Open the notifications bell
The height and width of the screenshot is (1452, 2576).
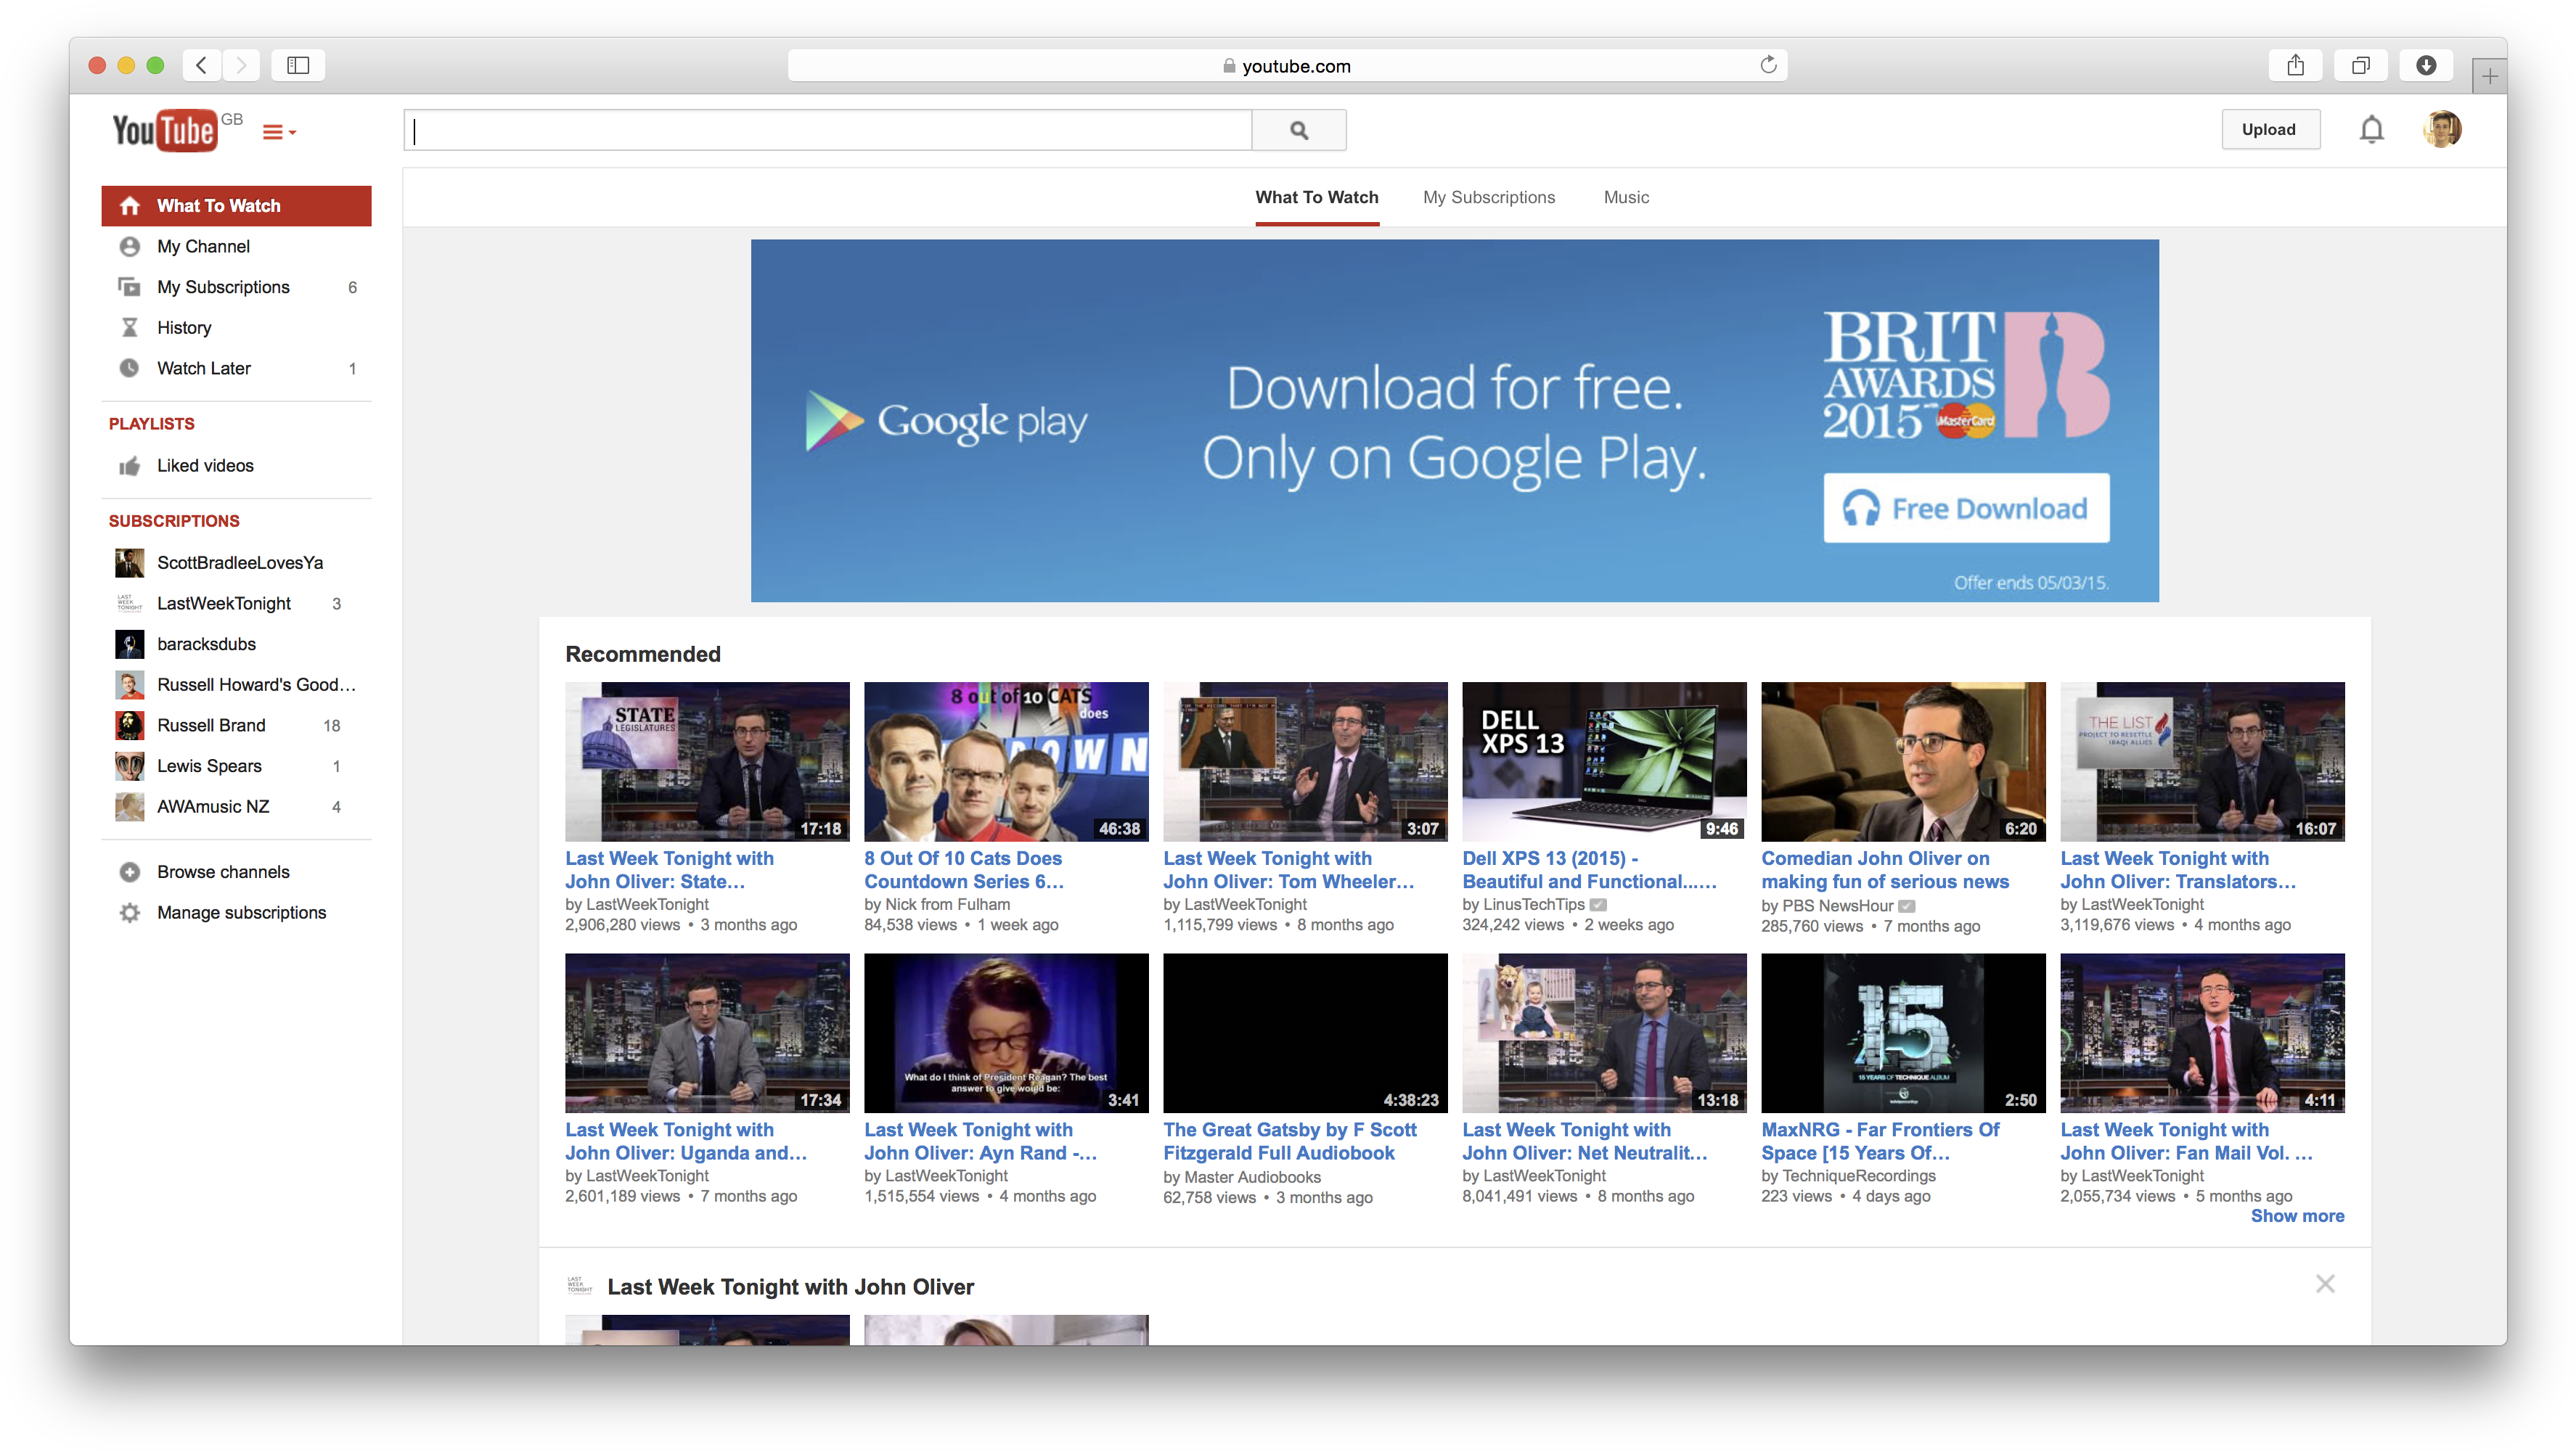(x=2371, y=130)
